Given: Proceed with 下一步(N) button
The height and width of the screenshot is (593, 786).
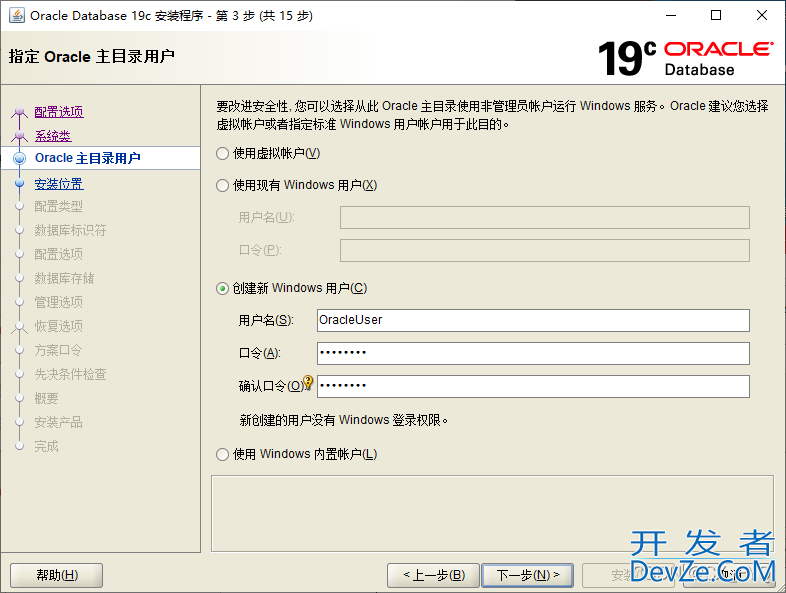Looking at the screenshot, I should tap(527, 575).
